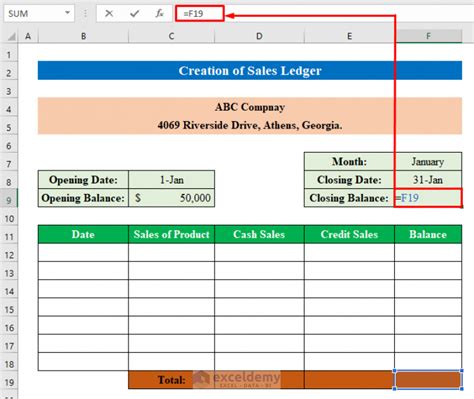Click the '4069 Riverside Drive, Athens, Georgia.' cell
Screen dimensions: 474x399
pos(250,125)
